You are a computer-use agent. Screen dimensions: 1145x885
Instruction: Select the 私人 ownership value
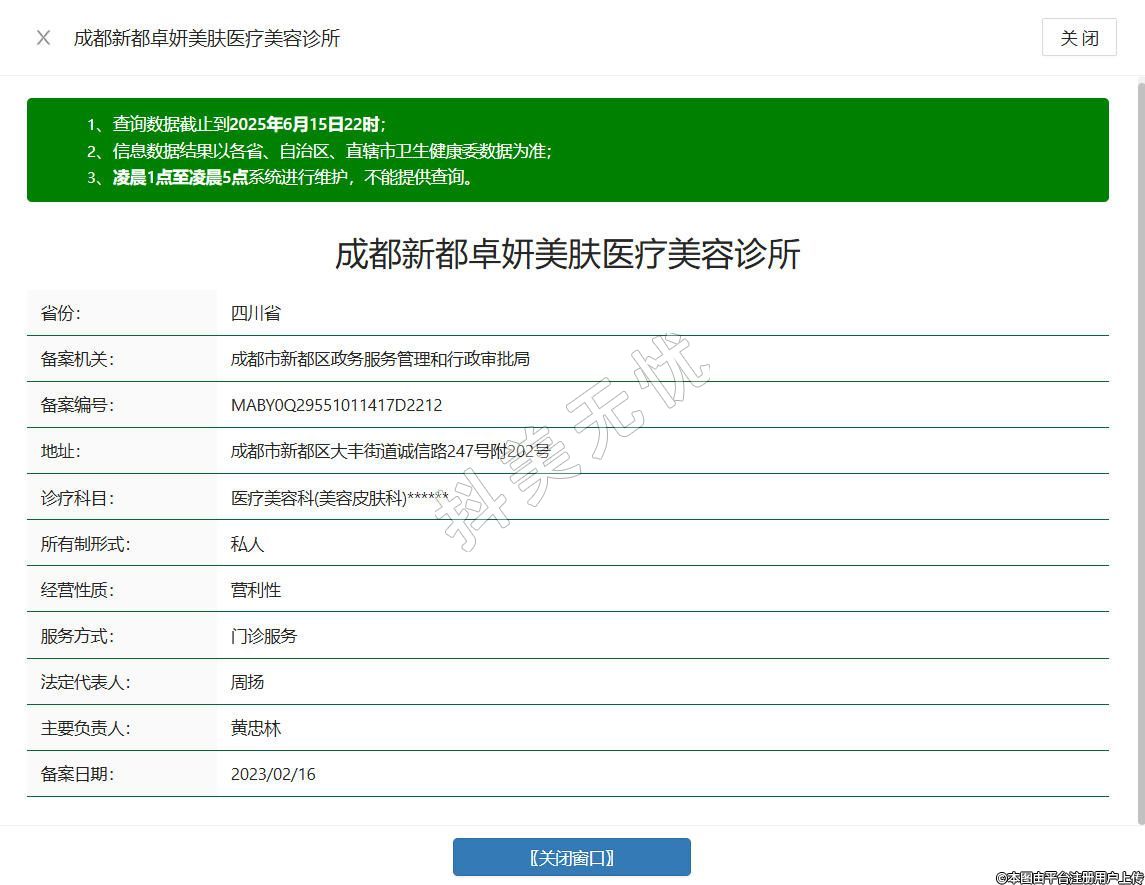click(x=247, y=544)
